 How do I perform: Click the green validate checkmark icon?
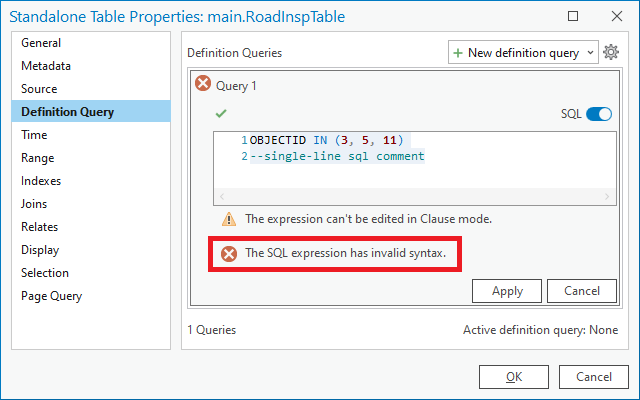pyautogui.click(x=221, y=114)
